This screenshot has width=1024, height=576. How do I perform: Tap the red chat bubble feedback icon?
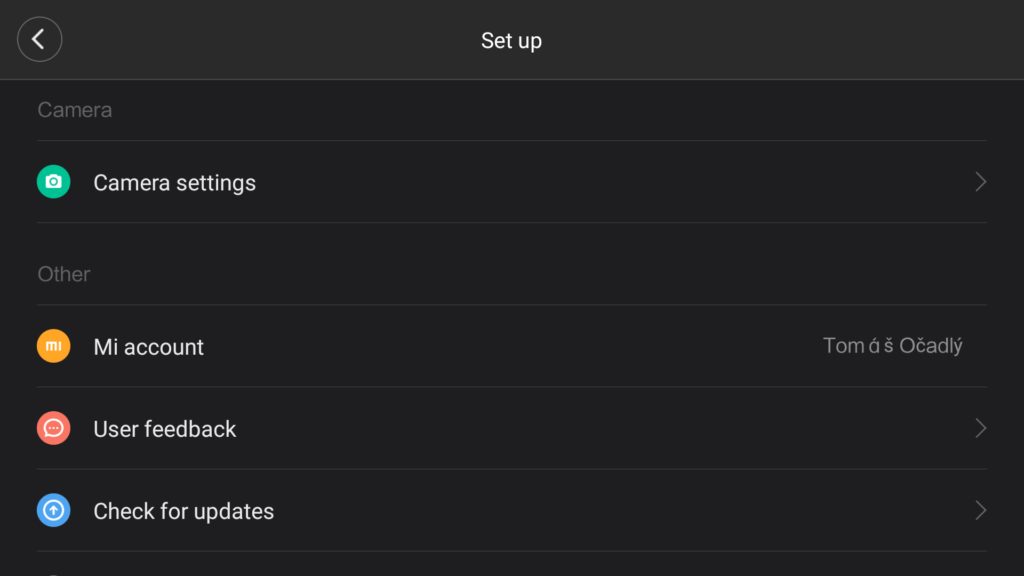coord(54,428)
